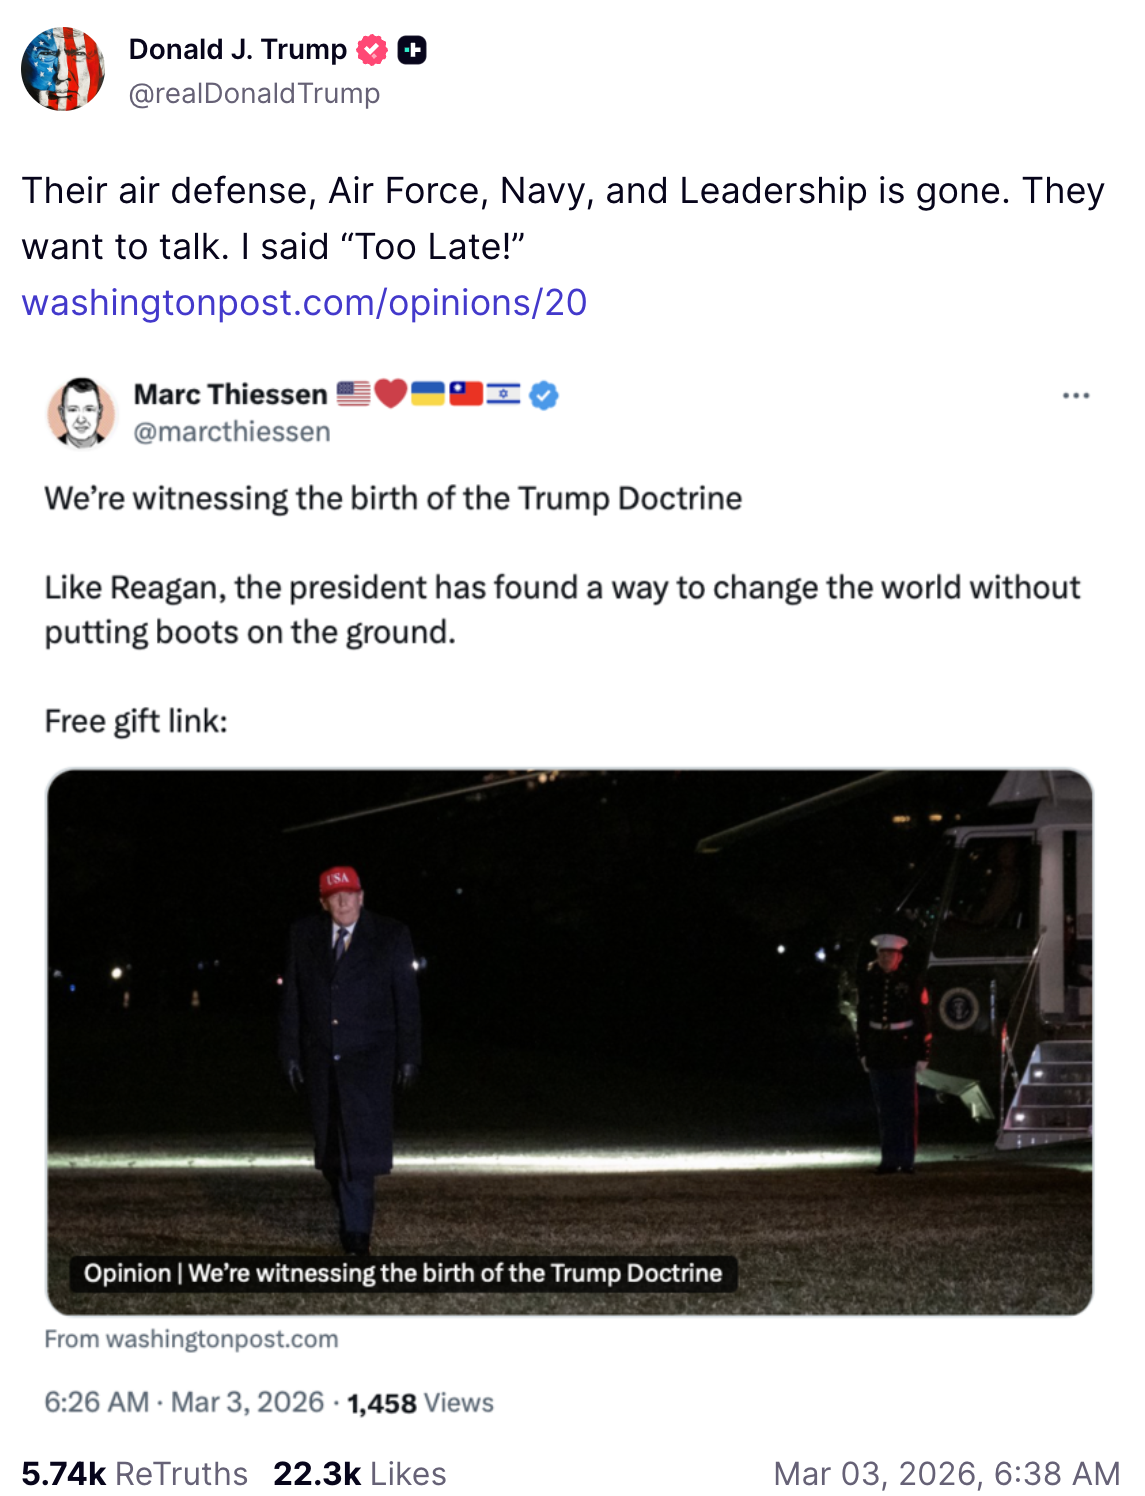Click the US flag emoji
The width and height of the screenshot is (1145, 1496).
pos(353,394)
